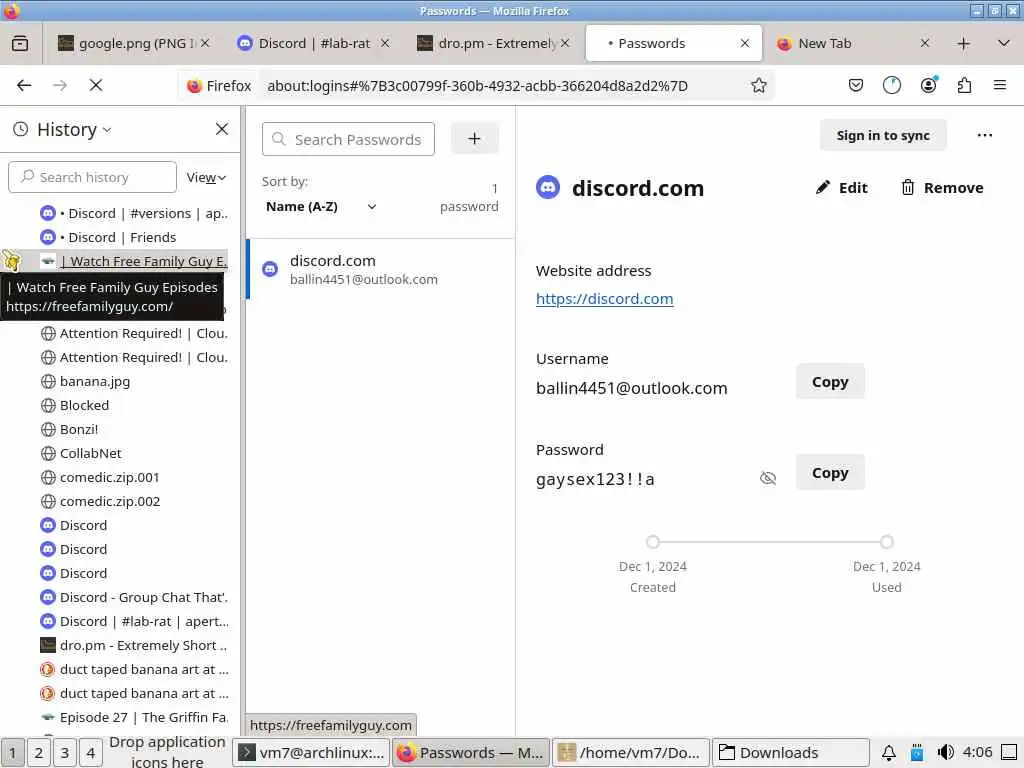Copy the password value

[830, 473]
